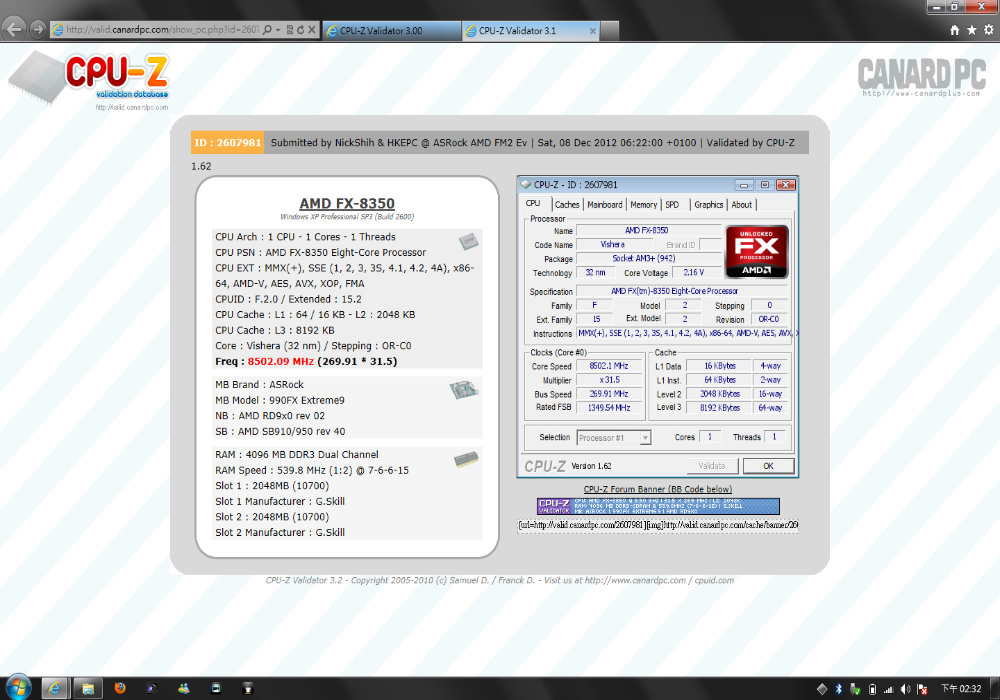Click the AMD FX-8350 heading link
Image resolution: width=1000 pixels, height=700 pixels.
click(347, 203)
